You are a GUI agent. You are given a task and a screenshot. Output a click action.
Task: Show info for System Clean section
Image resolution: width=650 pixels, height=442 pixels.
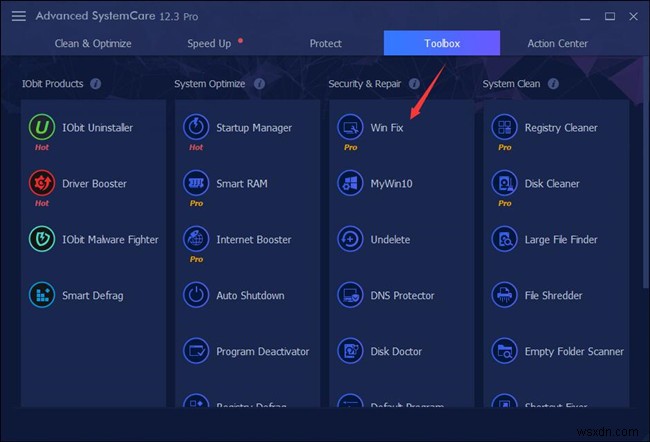553,84
